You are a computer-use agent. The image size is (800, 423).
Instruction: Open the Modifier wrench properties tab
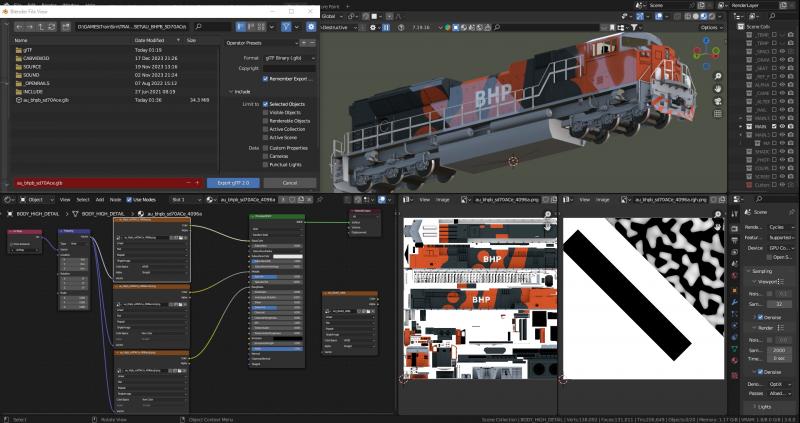tap(735, 302)
